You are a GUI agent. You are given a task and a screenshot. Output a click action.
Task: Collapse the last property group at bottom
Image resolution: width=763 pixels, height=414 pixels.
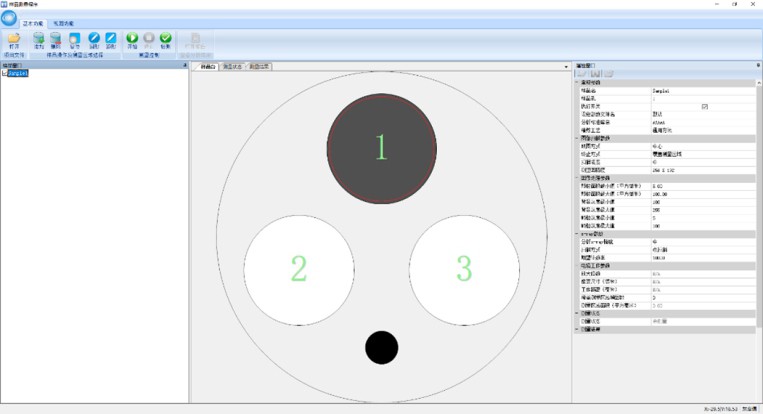(577, 328)
